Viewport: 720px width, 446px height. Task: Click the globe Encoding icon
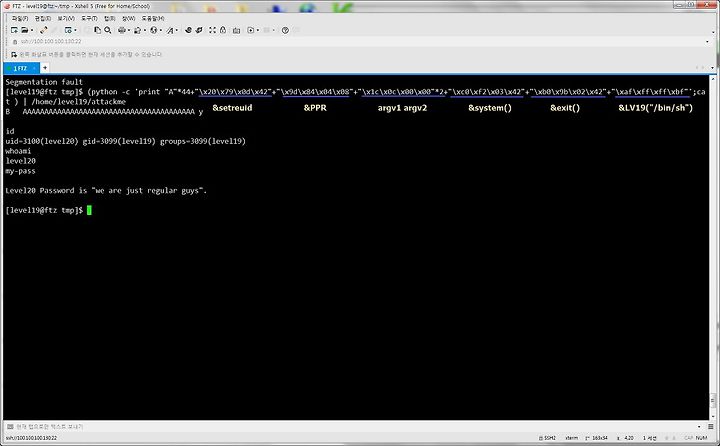153,30
